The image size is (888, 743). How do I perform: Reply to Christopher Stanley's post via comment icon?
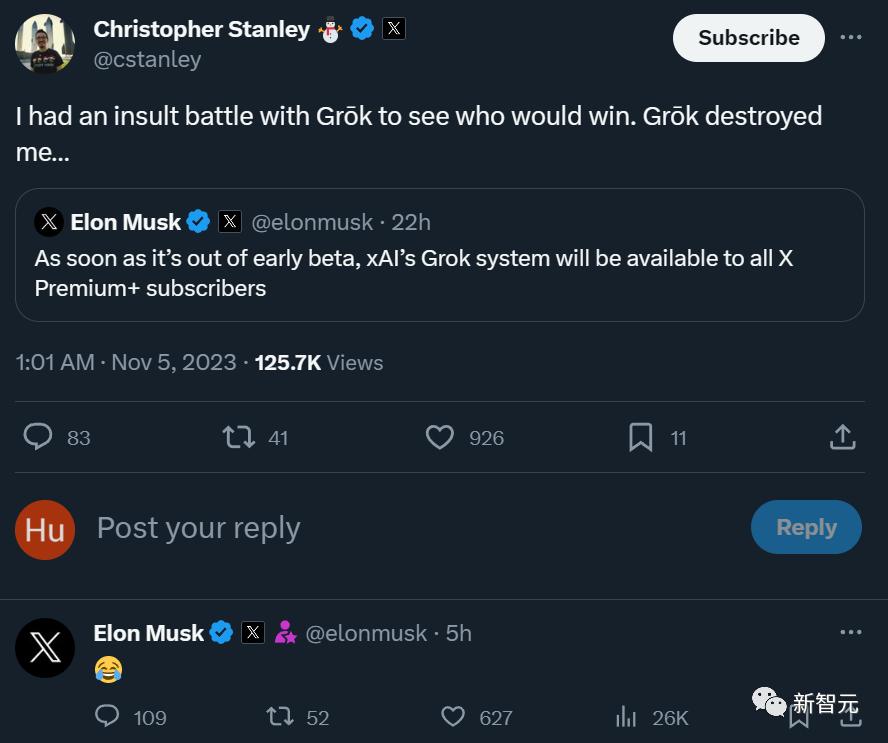pos(38,437)
